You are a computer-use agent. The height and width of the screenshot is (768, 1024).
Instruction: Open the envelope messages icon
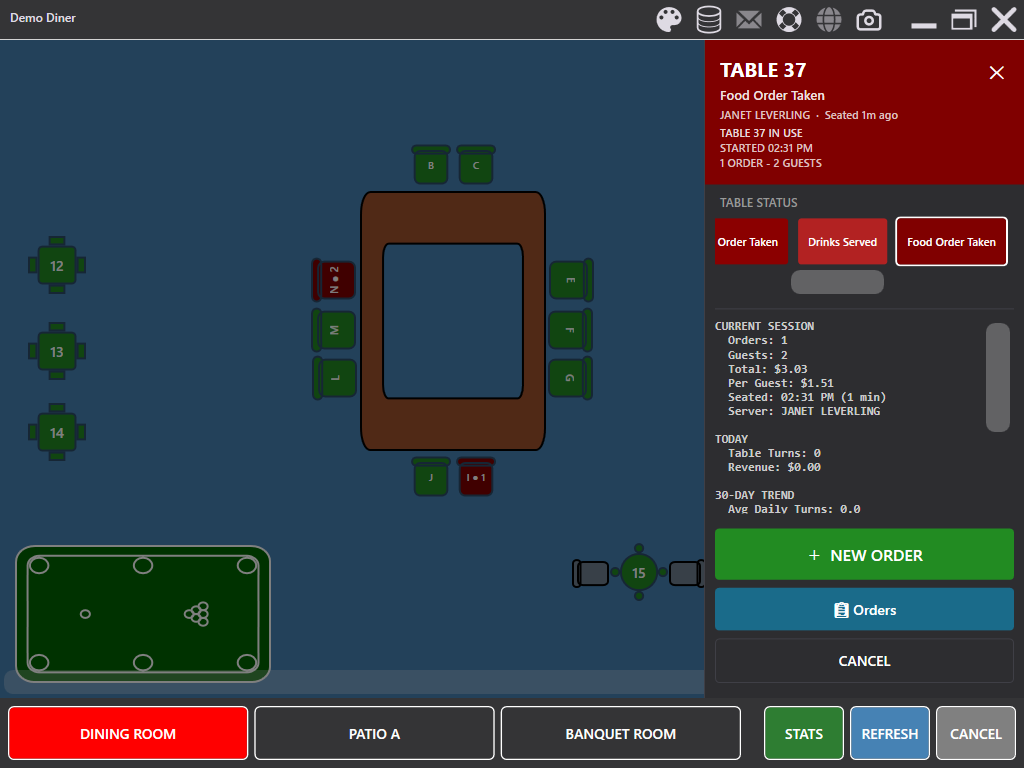(749, 19)
